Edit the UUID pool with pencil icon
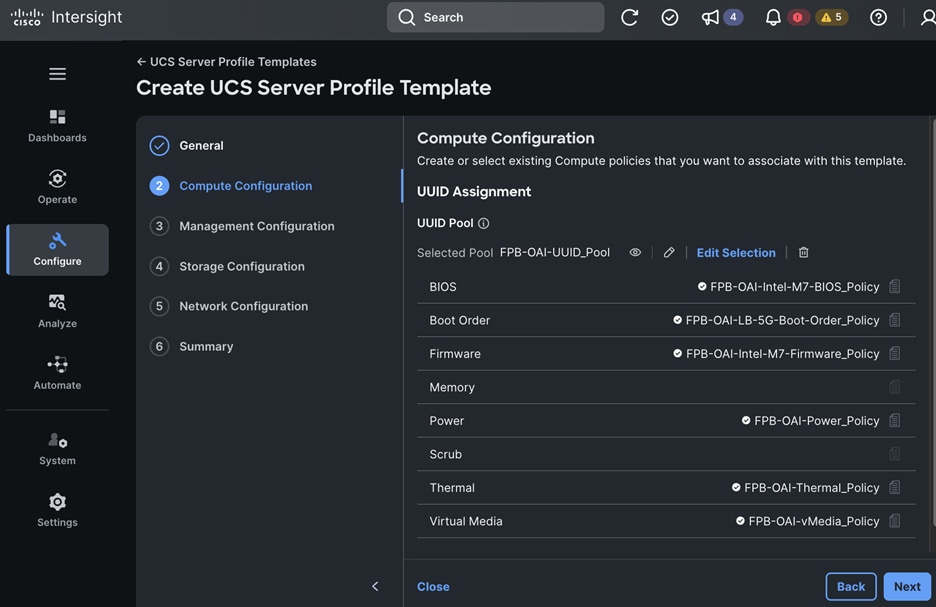936x607 pixels. [x=669, y=252]
